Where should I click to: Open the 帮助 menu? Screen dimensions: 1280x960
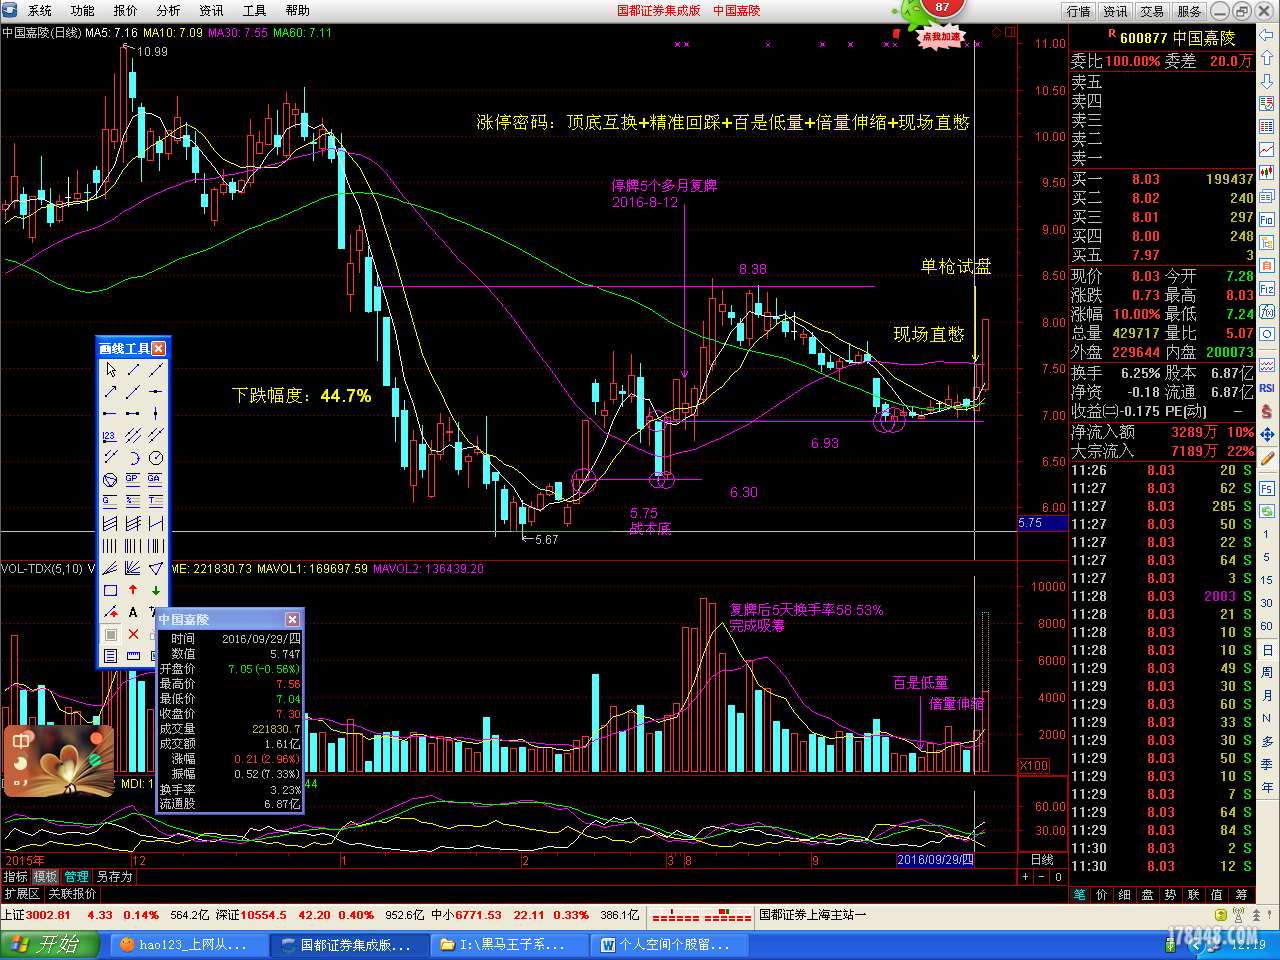(298, 10)
